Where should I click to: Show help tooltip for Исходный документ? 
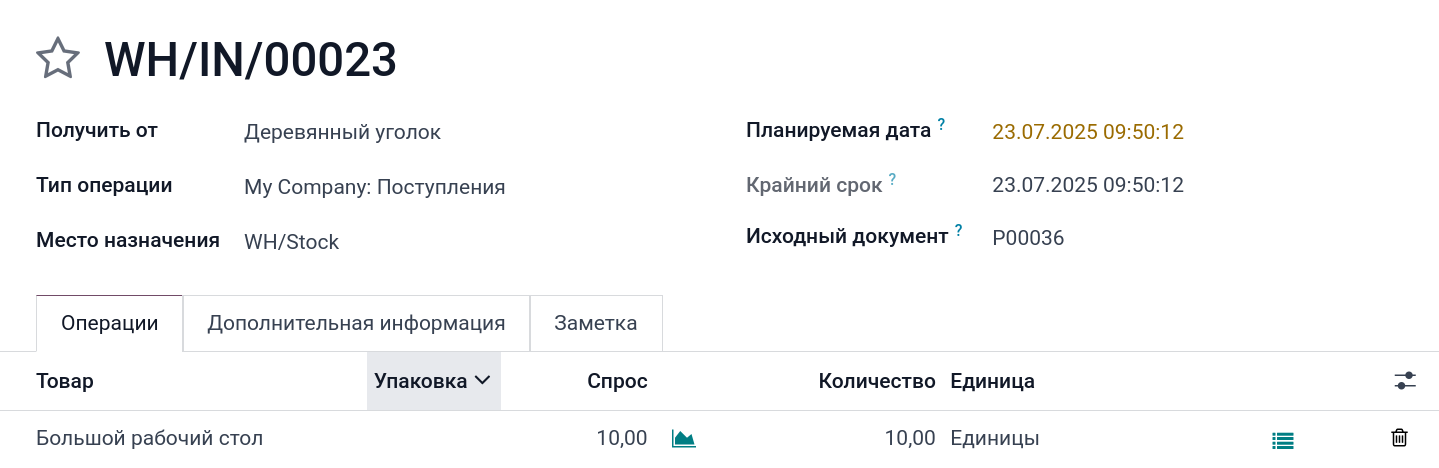pyautogui.click(x=958, y=231)
